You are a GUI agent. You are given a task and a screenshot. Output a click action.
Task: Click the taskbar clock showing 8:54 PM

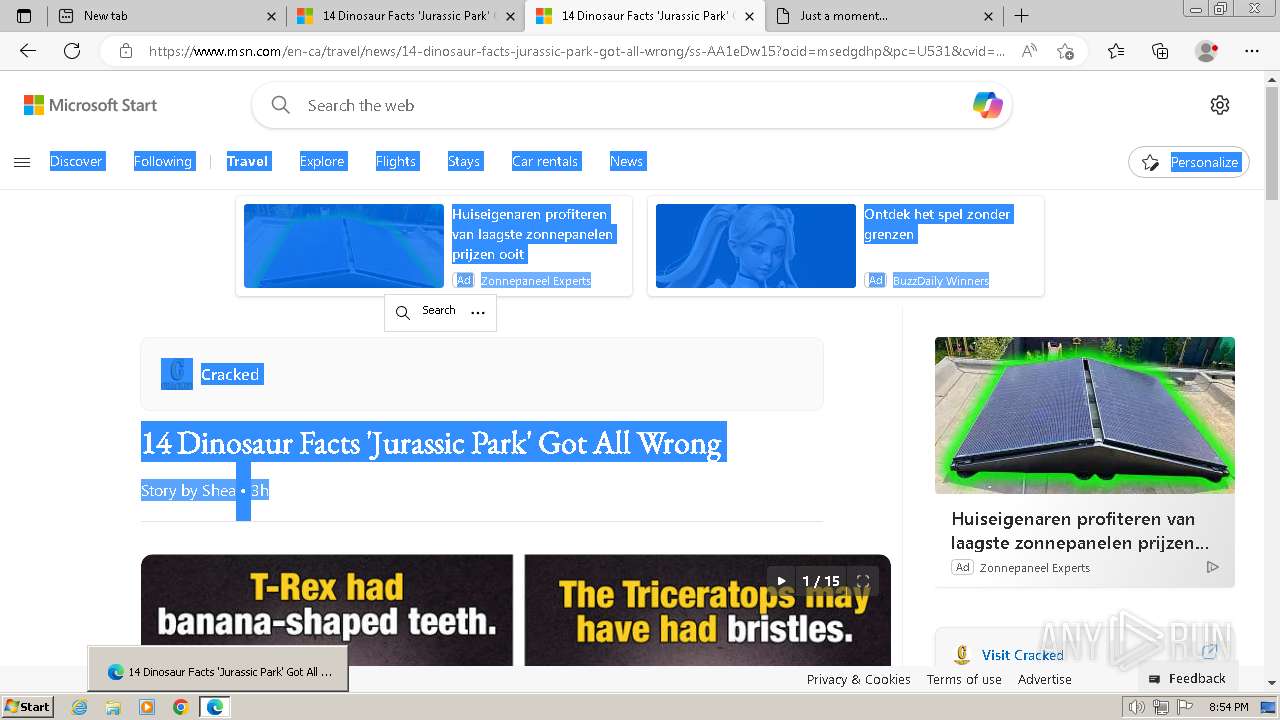coord(1228,707)
